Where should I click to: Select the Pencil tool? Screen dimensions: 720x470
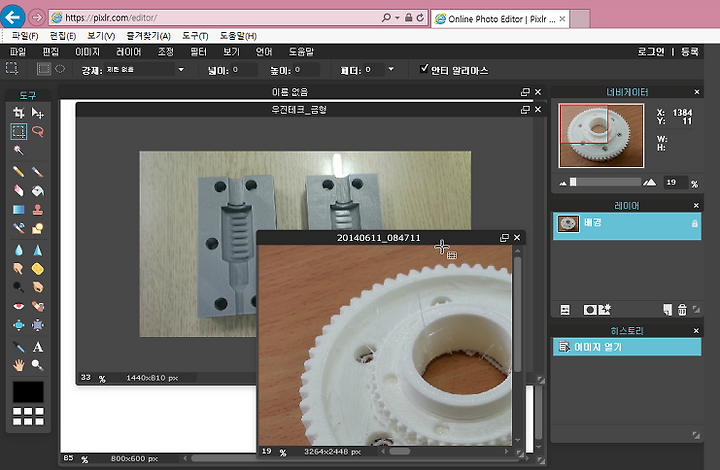tap(18, 172)
